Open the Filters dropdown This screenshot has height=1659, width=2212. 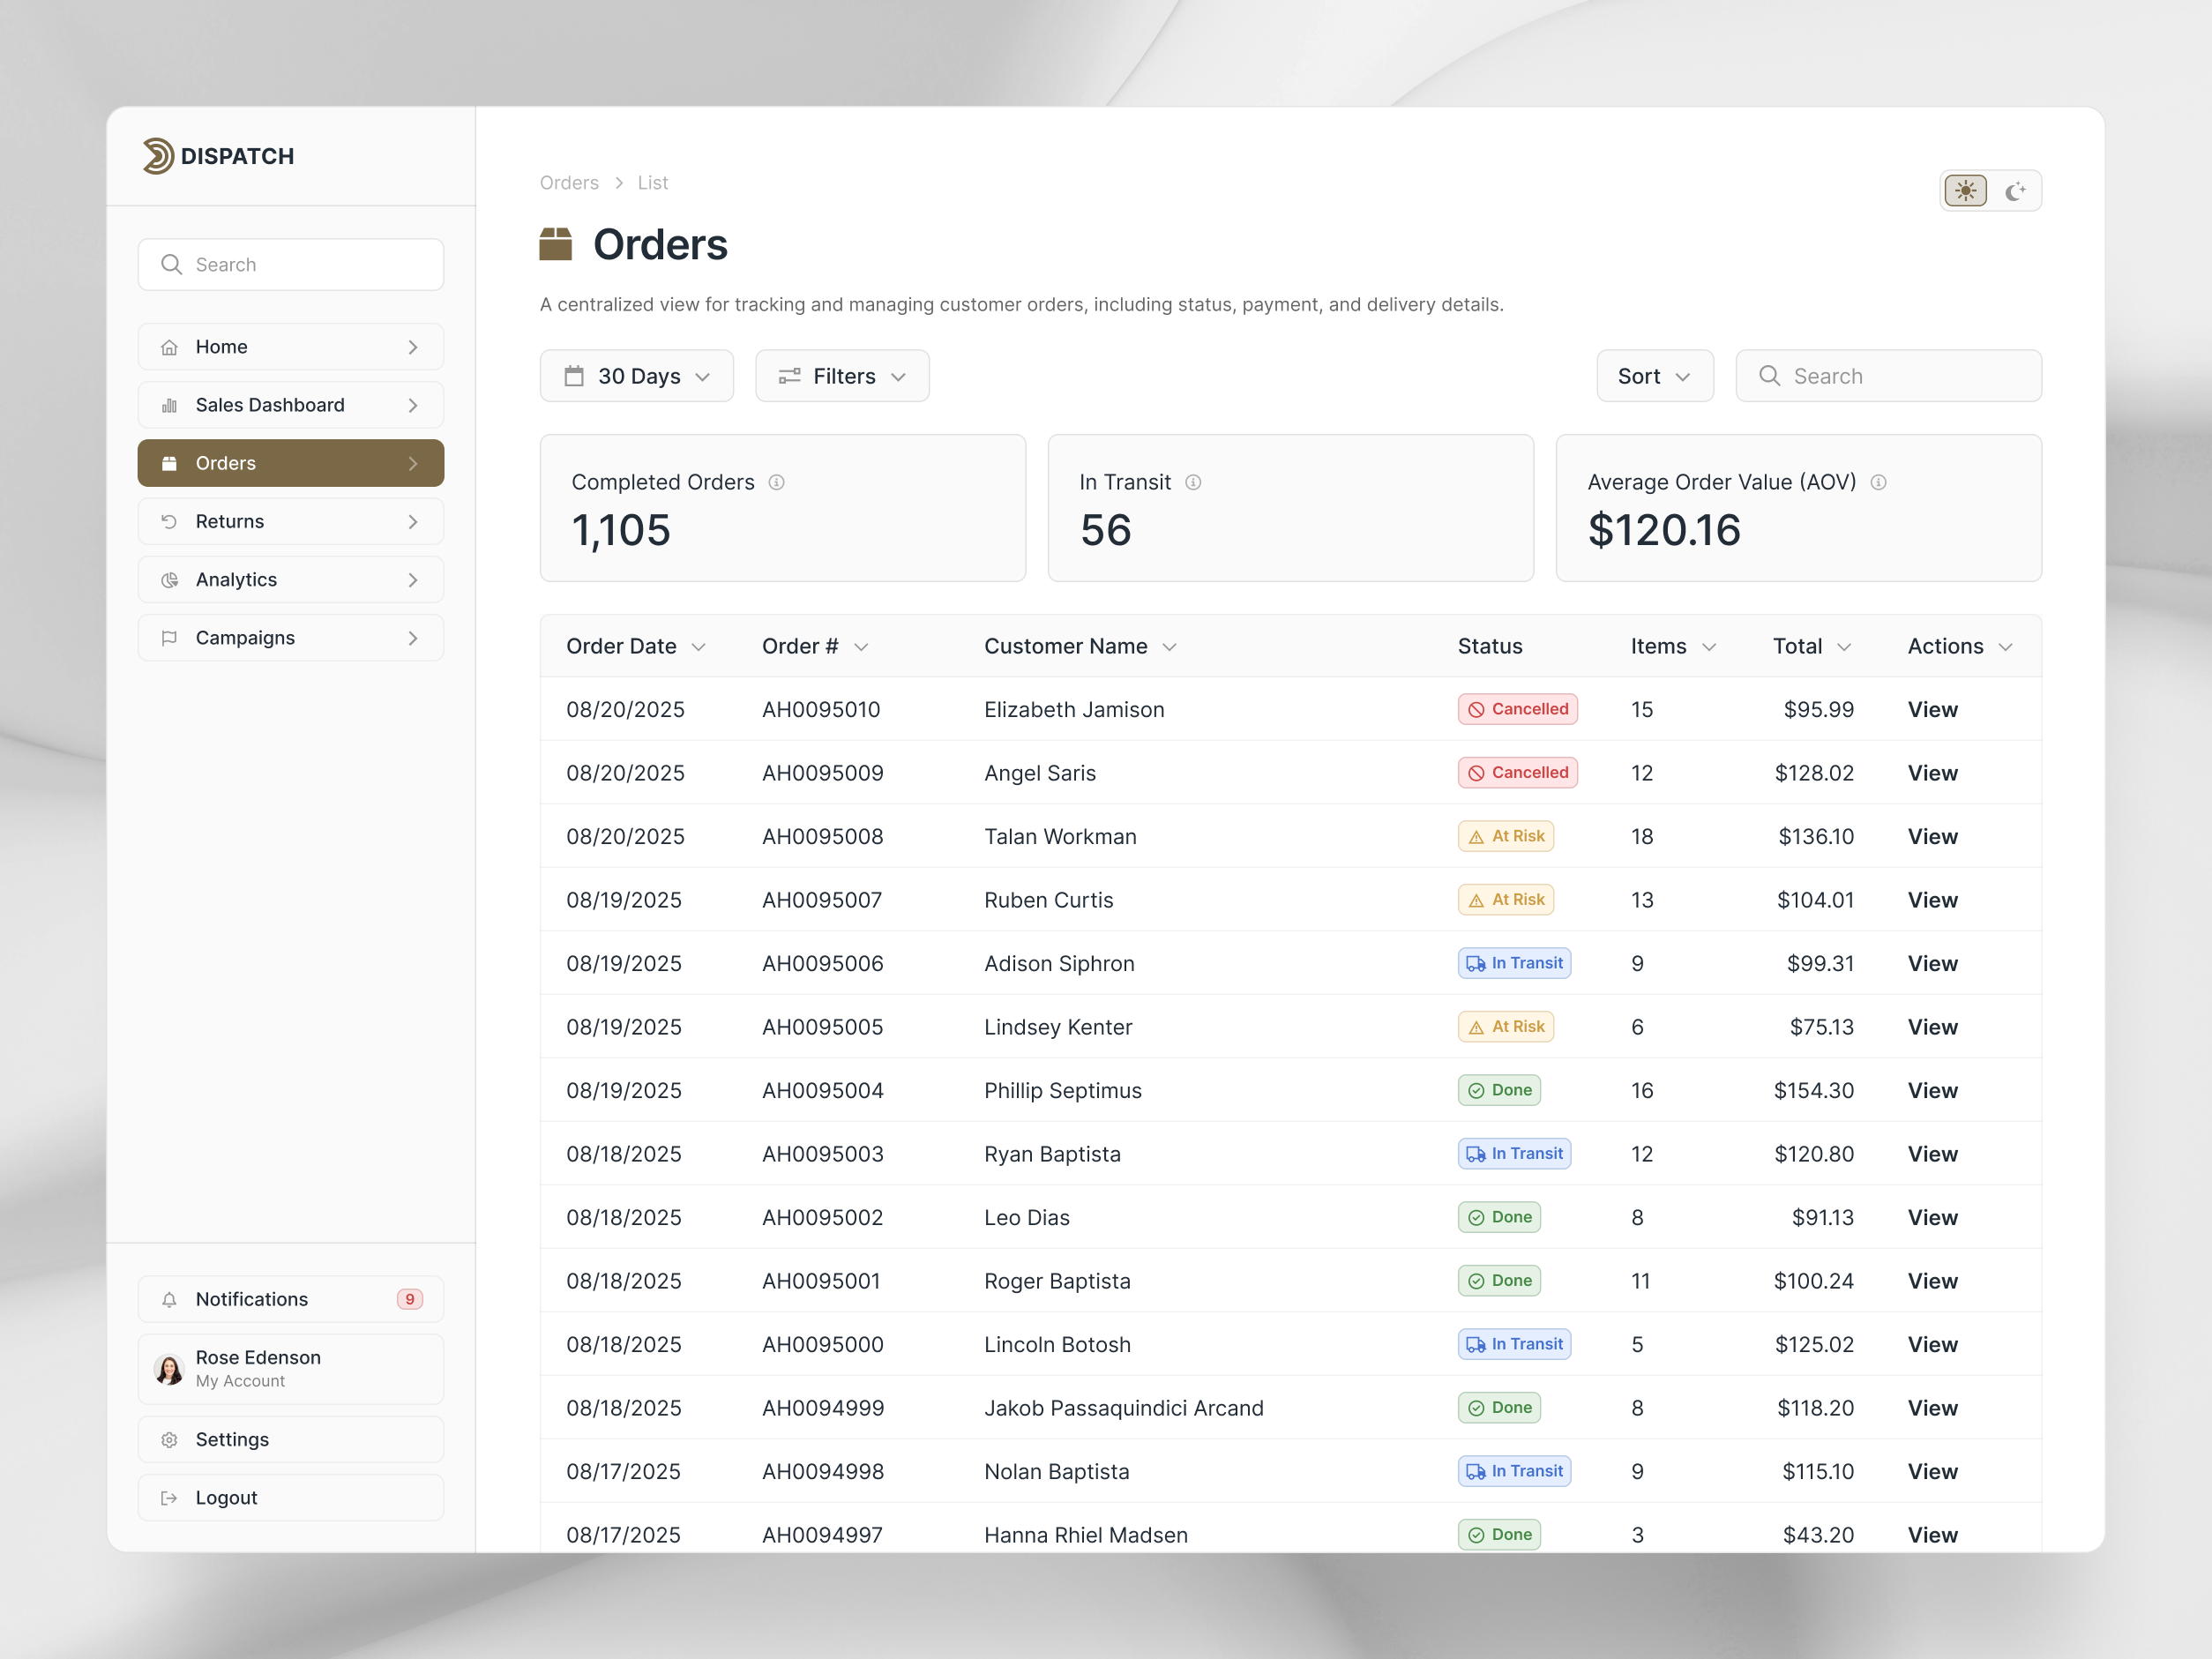pyautogui.click(x=842, y=376)
